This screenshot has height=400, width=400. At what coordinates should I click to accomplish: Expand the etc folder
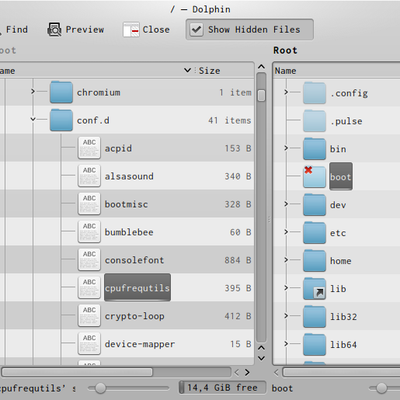(x=286, y=232)
